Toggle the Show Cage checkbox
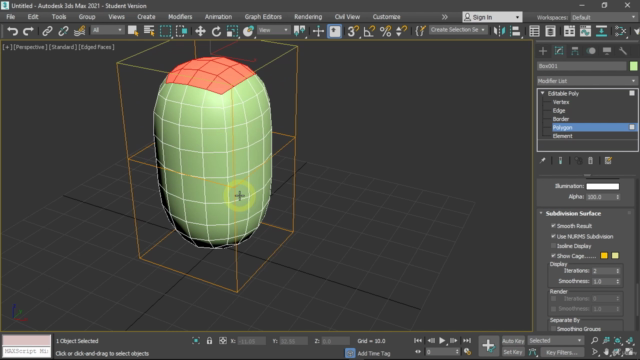The image size is (640, 360). [553, 256]
